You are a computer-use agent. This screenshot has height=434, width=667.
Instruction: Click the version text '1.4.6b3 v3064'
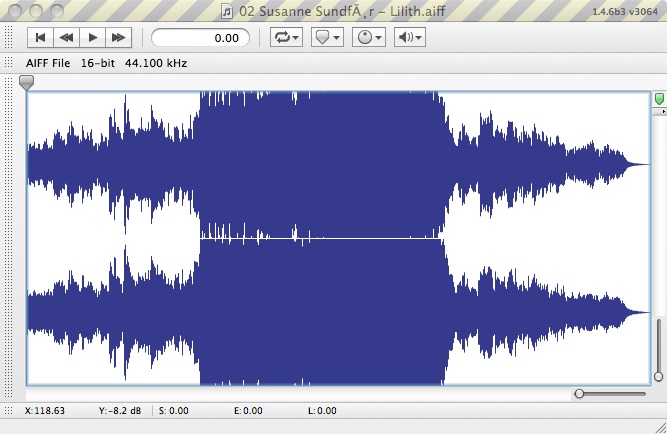[625, 11]
